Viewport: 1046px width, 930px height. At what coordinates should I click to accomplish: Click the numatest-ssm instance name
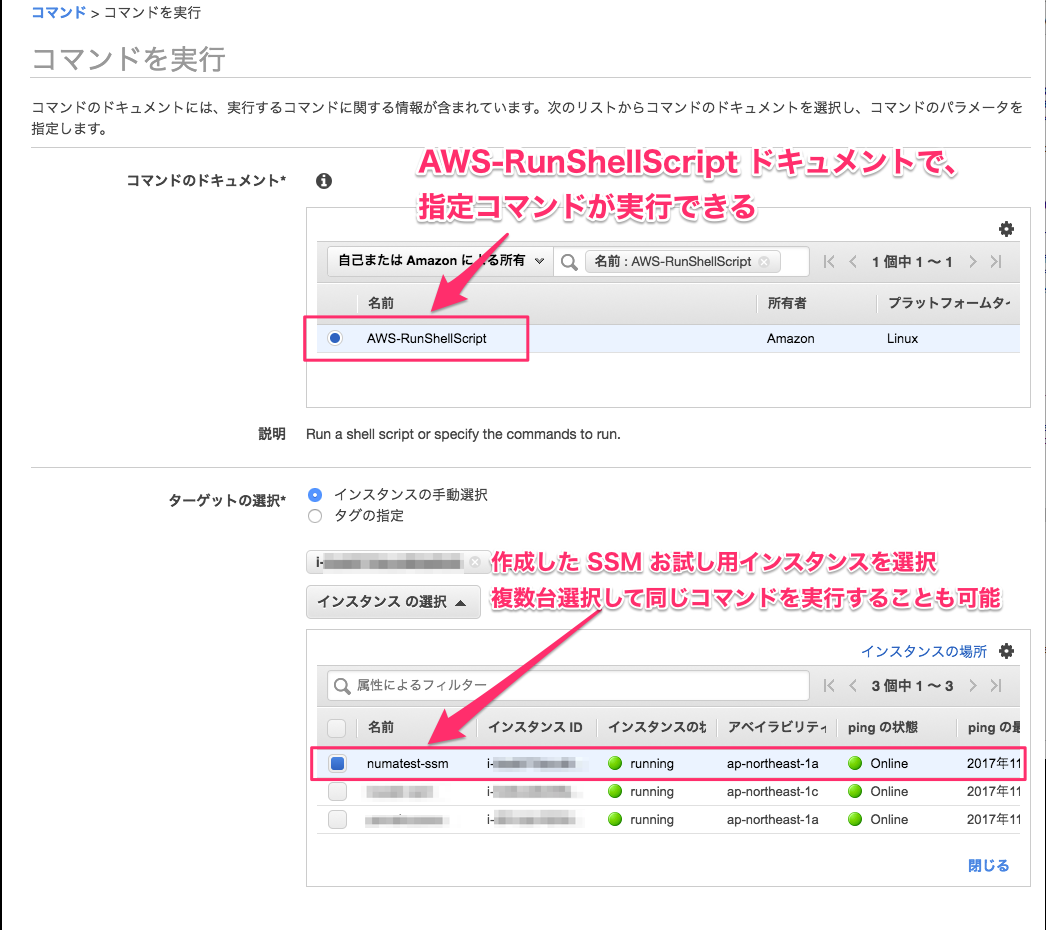[408, 763]
